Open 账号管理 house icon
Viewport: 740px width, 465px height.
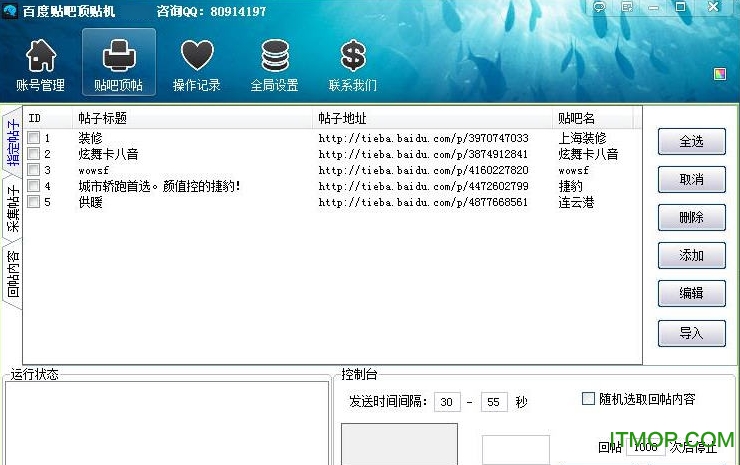pos(41,56)
